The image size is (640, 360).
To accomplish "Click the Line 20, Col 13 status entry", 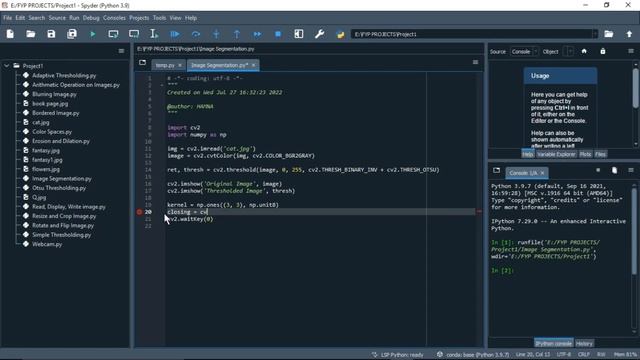I will [x=533, y=355].
